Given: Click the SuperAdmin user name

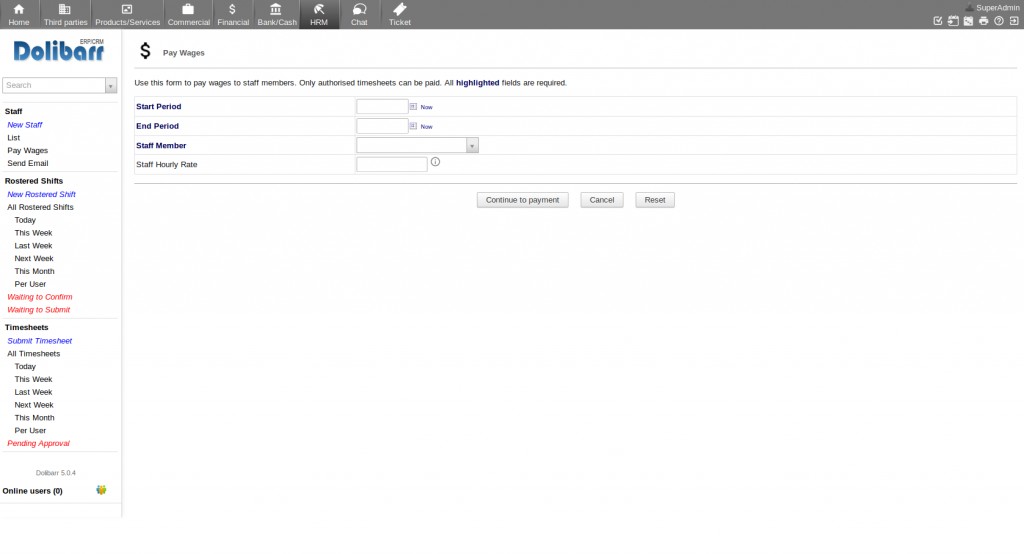Looking at the screenshot, I should pos(997,8).
